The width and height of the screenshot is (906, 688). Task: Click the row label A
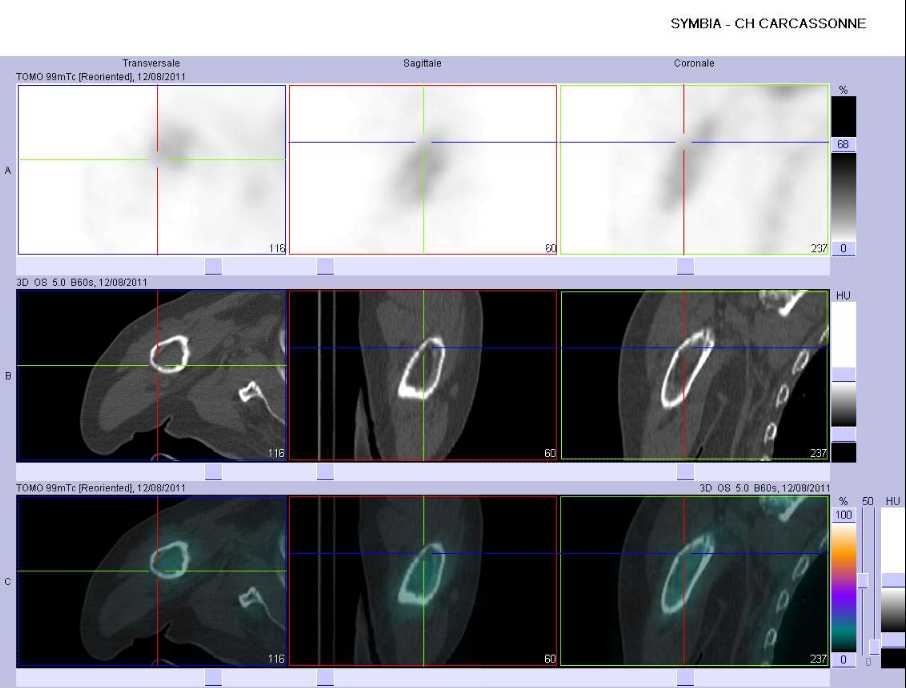point(8,170)
